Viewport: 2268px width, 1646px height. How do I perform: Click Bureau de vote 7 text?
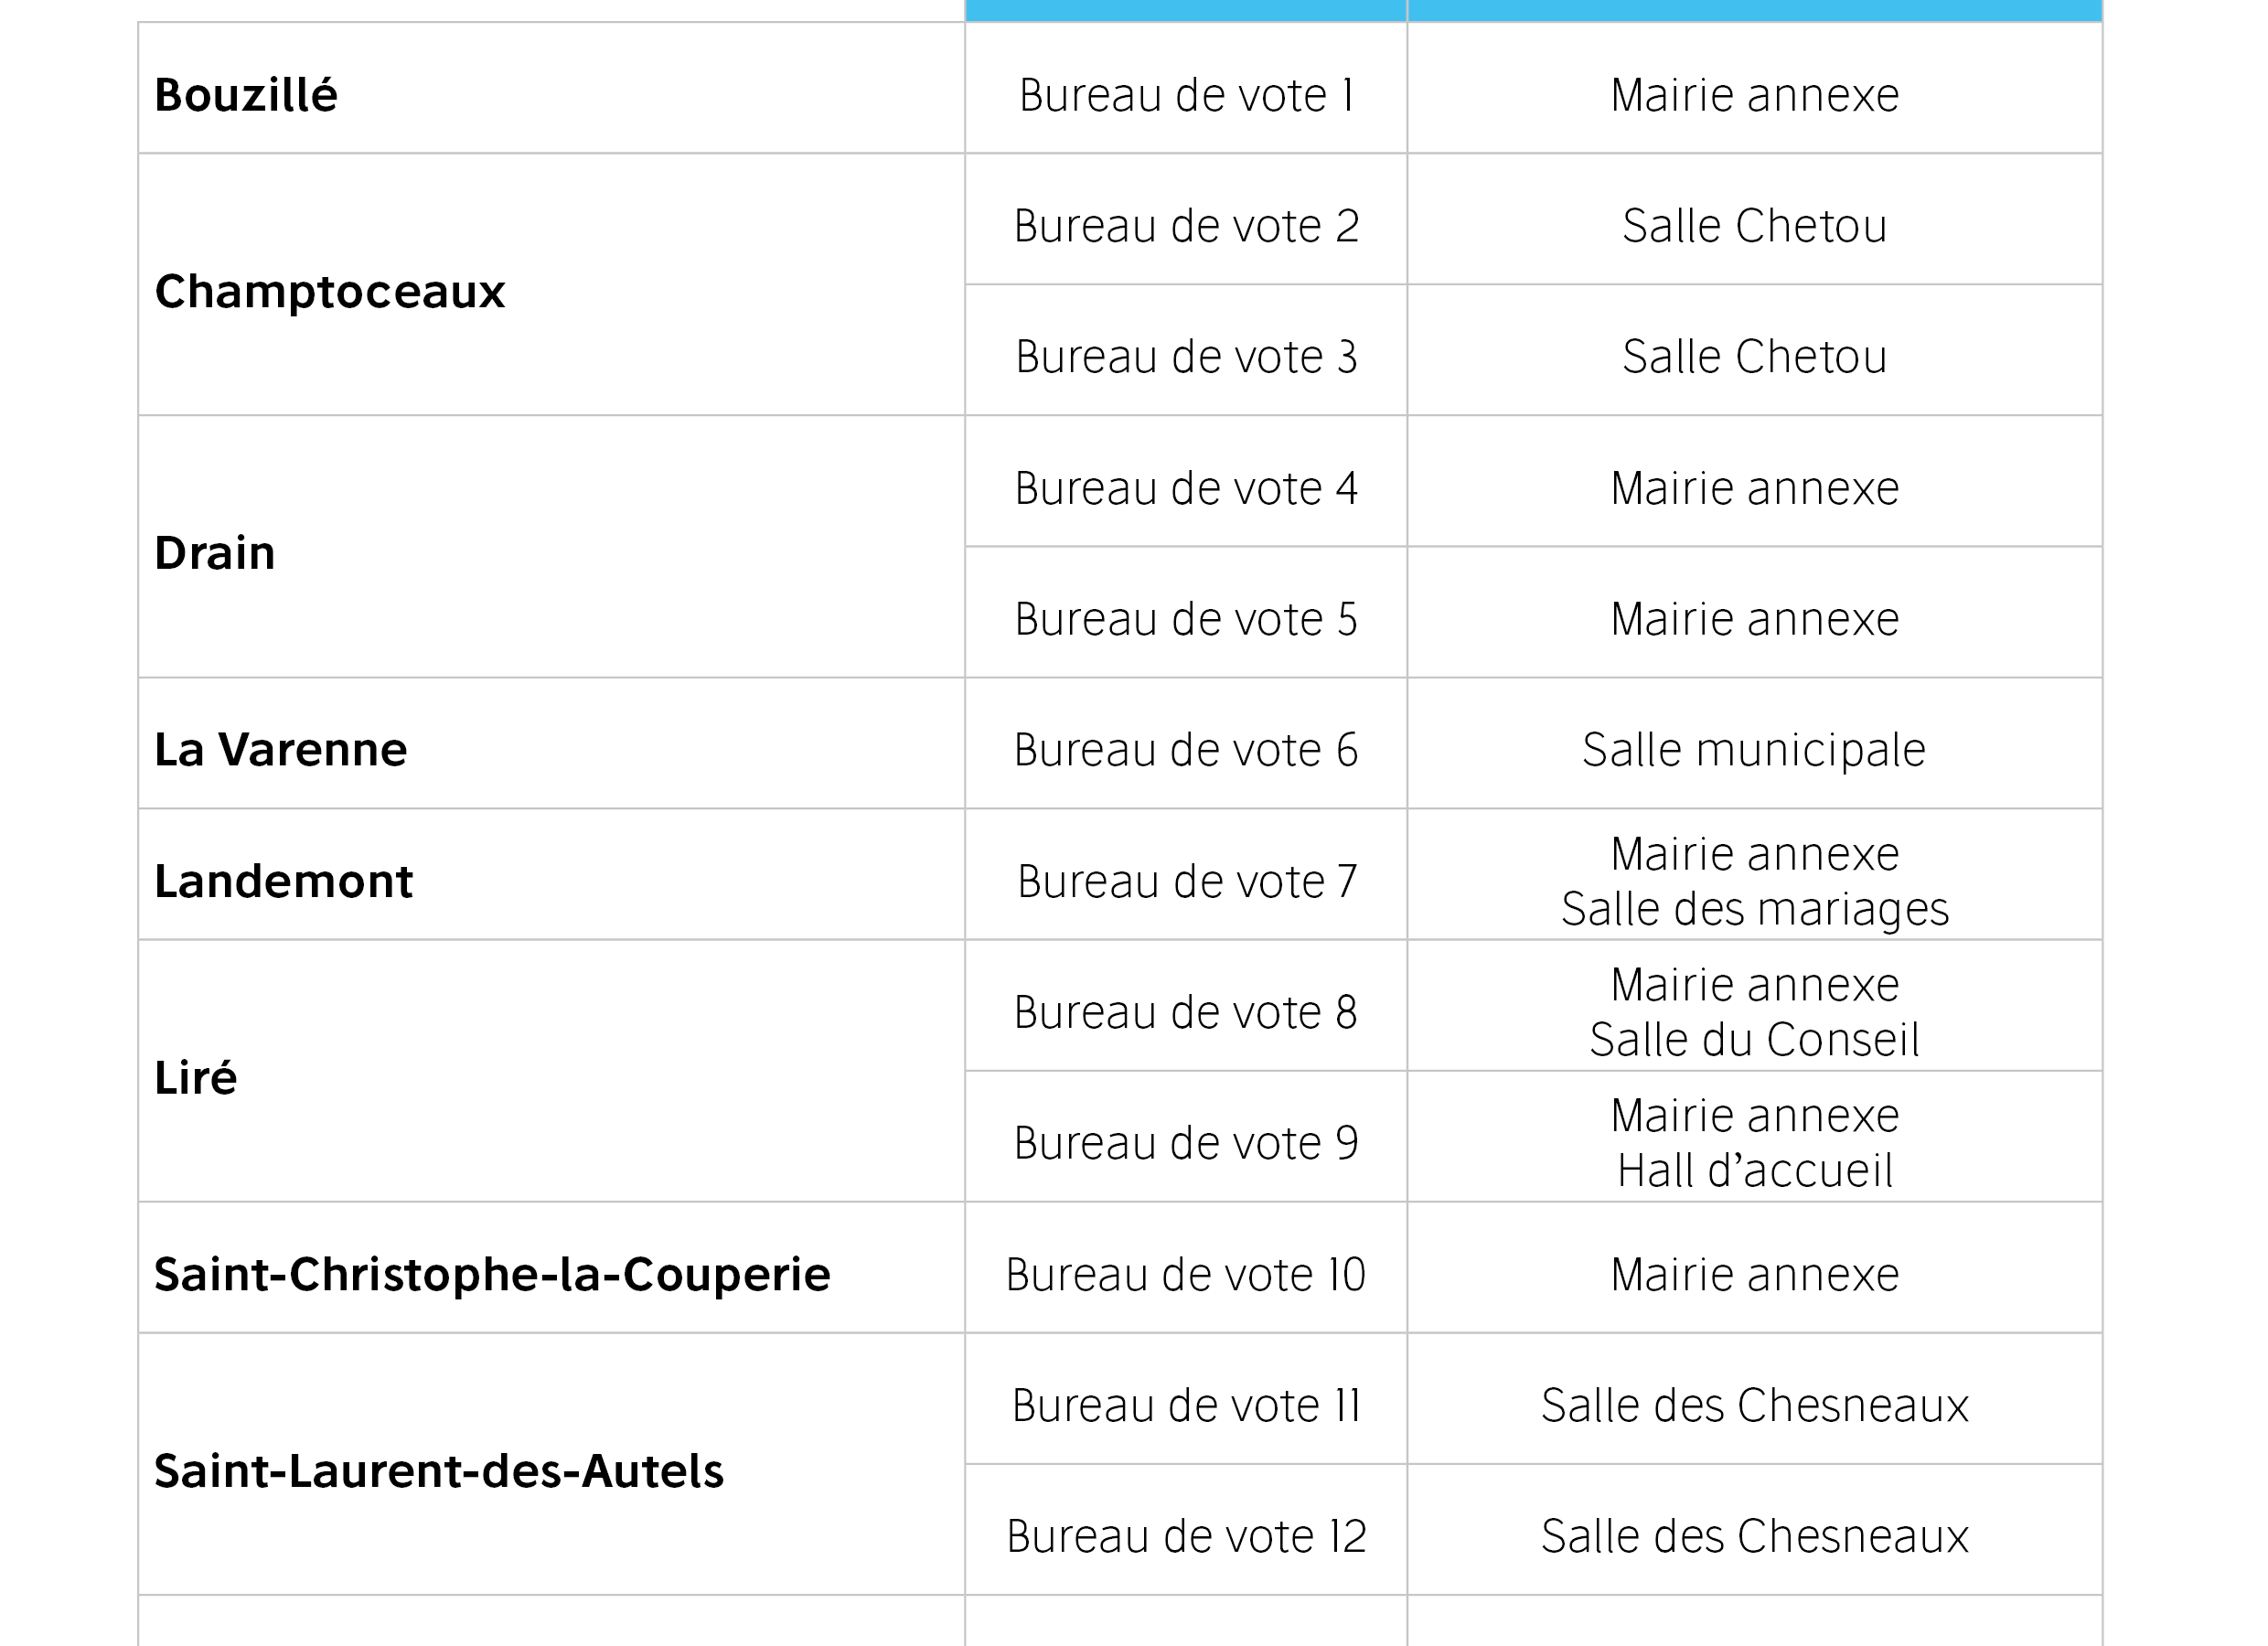[1186, 882]
